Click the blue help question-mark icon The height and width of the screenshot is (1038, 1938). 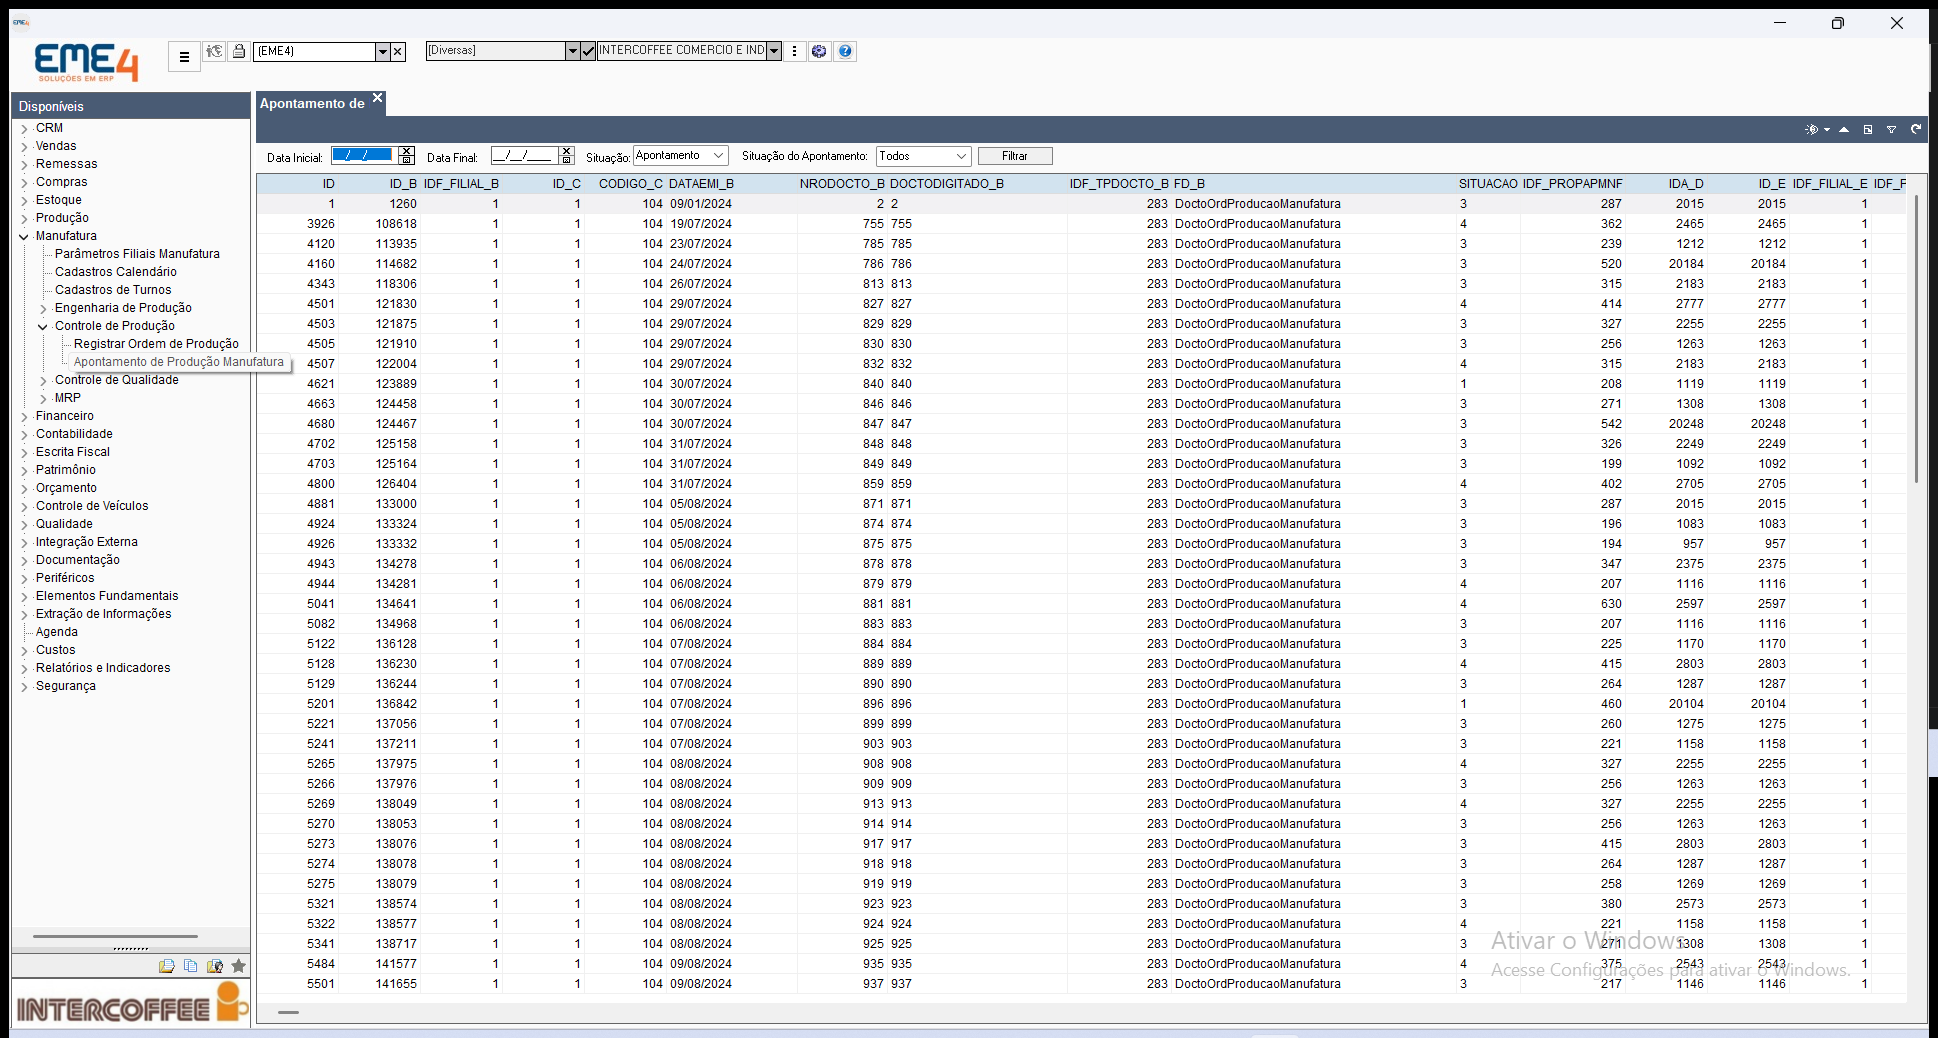pos(846,51)
